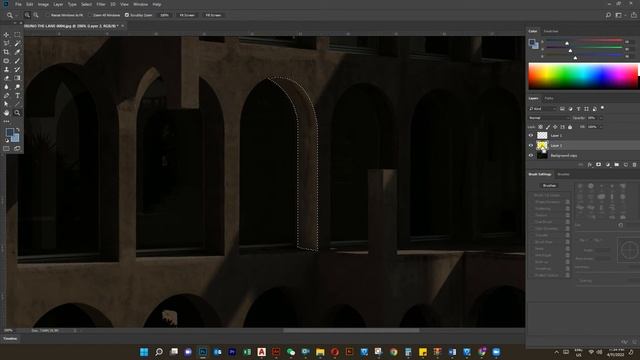Add a layer mask from Layers panel

pos(598,164)
